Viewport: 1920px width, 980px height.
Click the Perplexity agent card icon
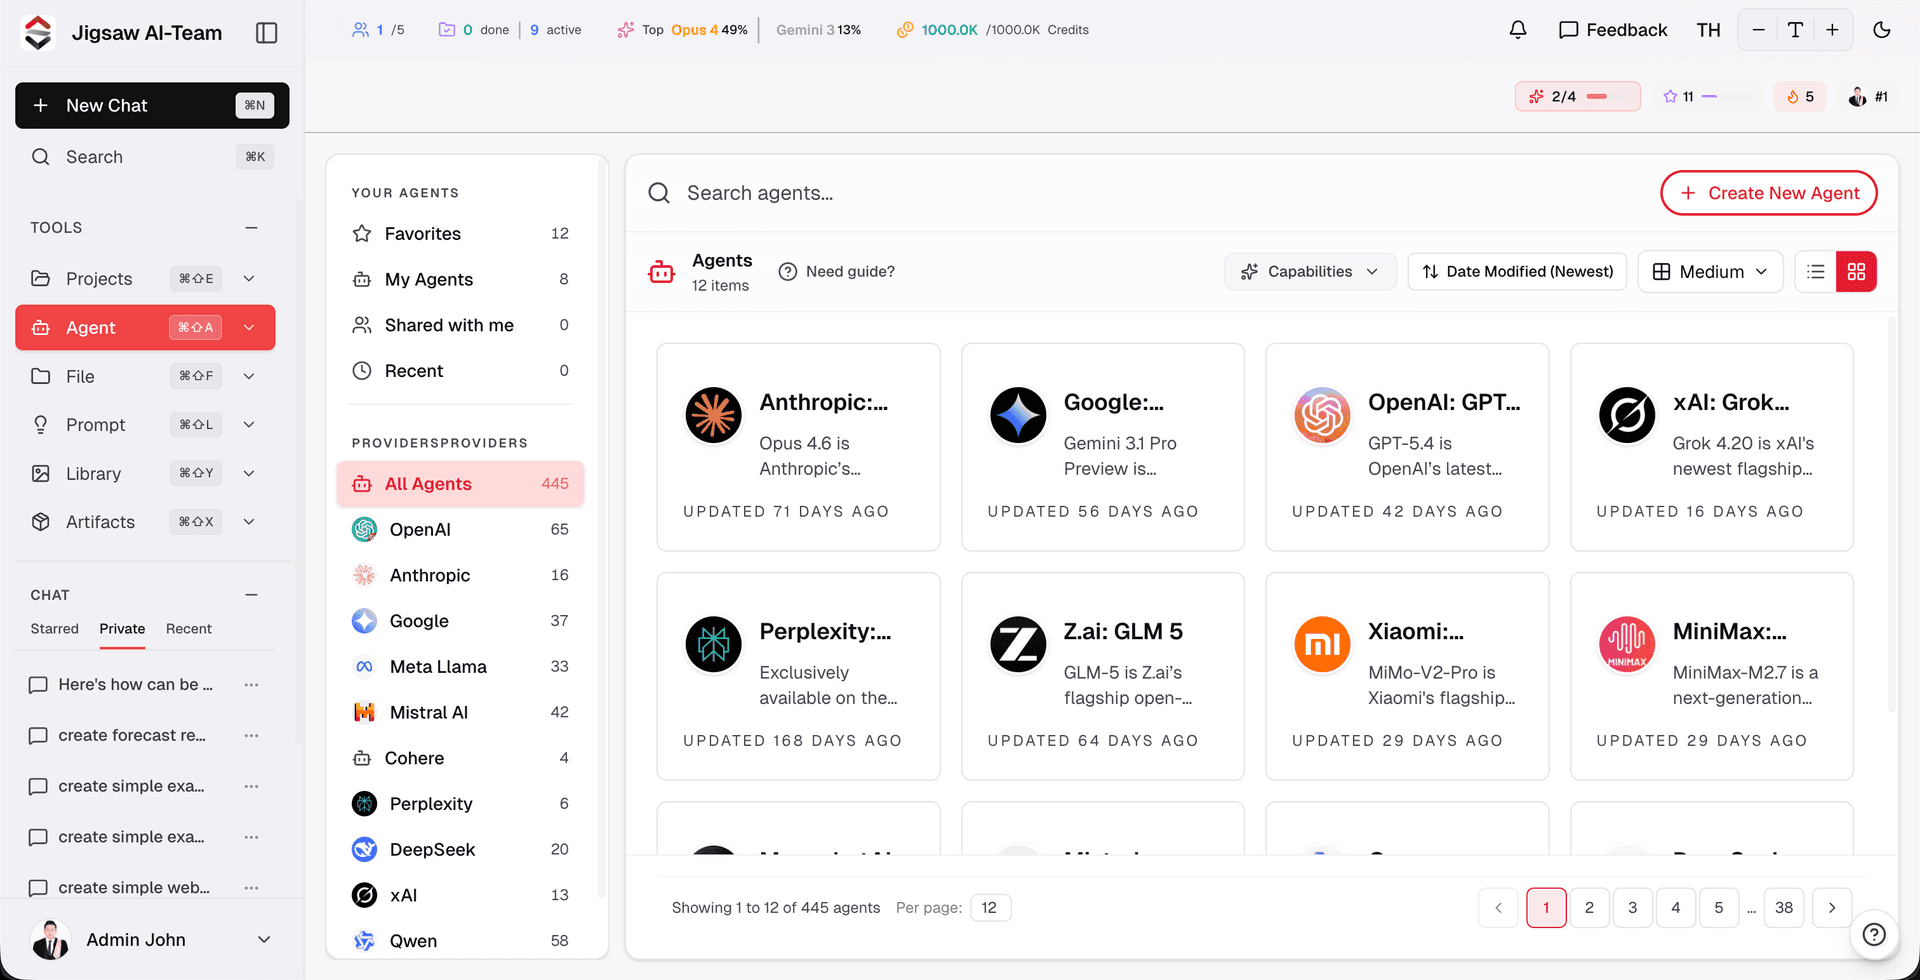point(713,644)
